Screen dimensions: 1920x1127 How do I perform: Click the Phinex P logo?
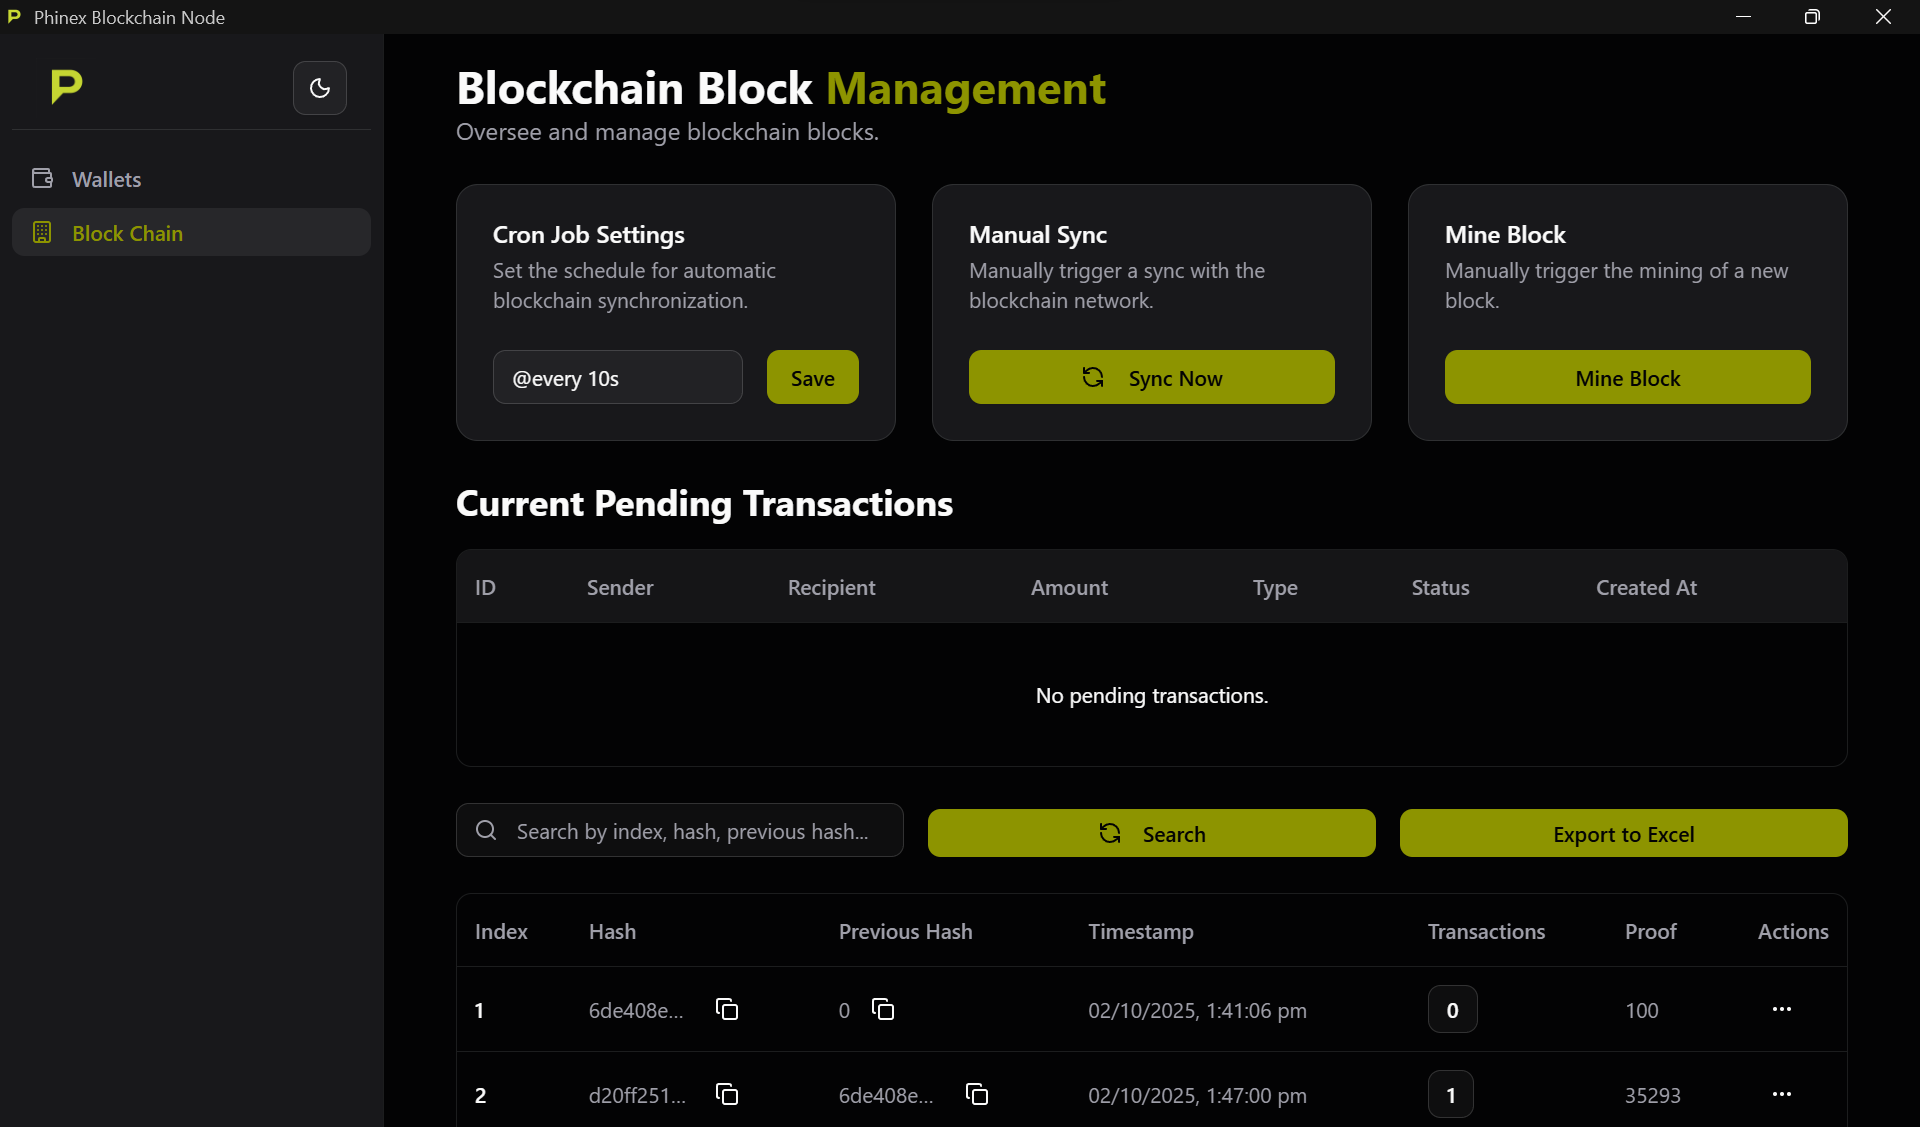65,87
